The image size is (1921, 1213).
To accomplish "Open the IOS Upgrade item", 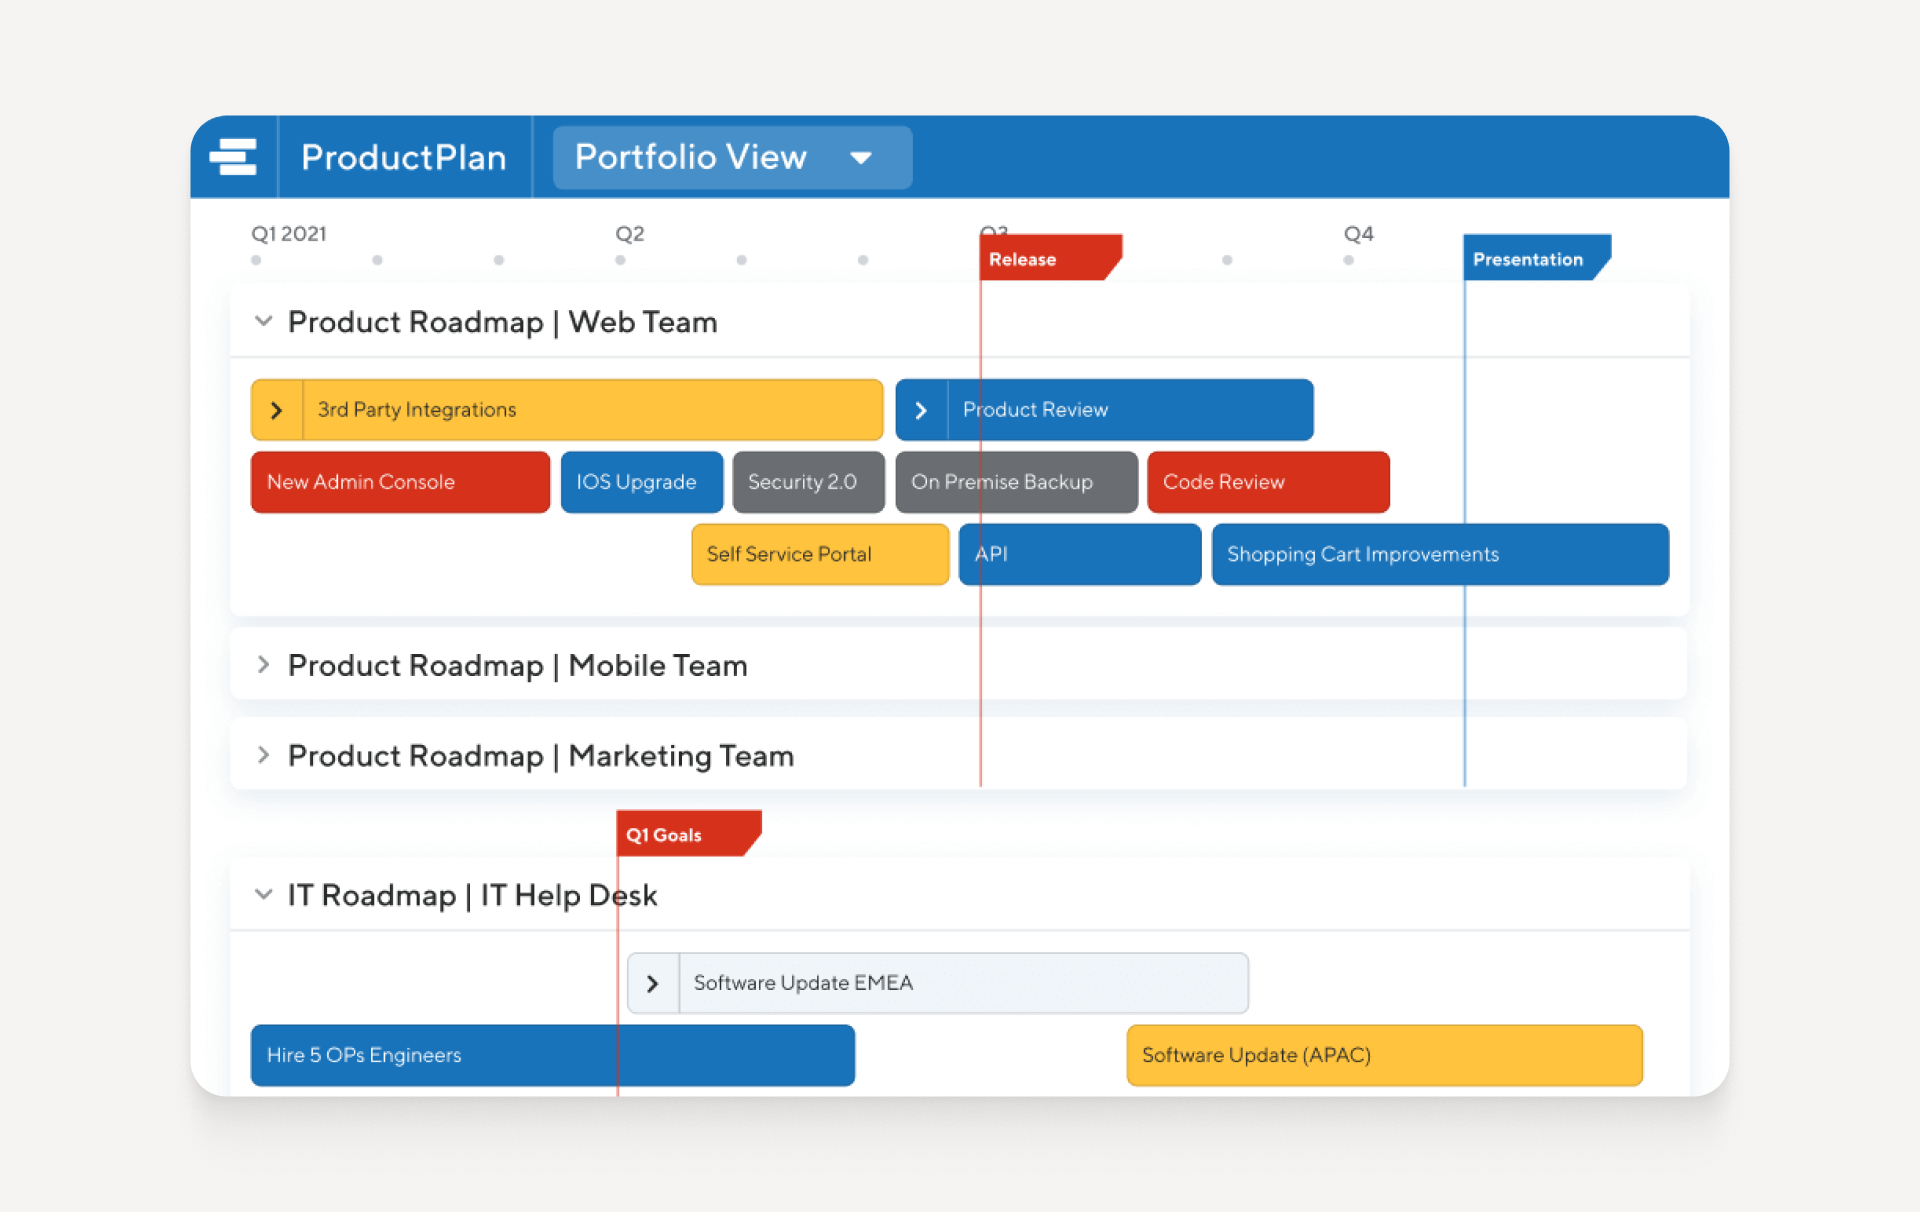I will pyautogui.click(x=641, y=482).
